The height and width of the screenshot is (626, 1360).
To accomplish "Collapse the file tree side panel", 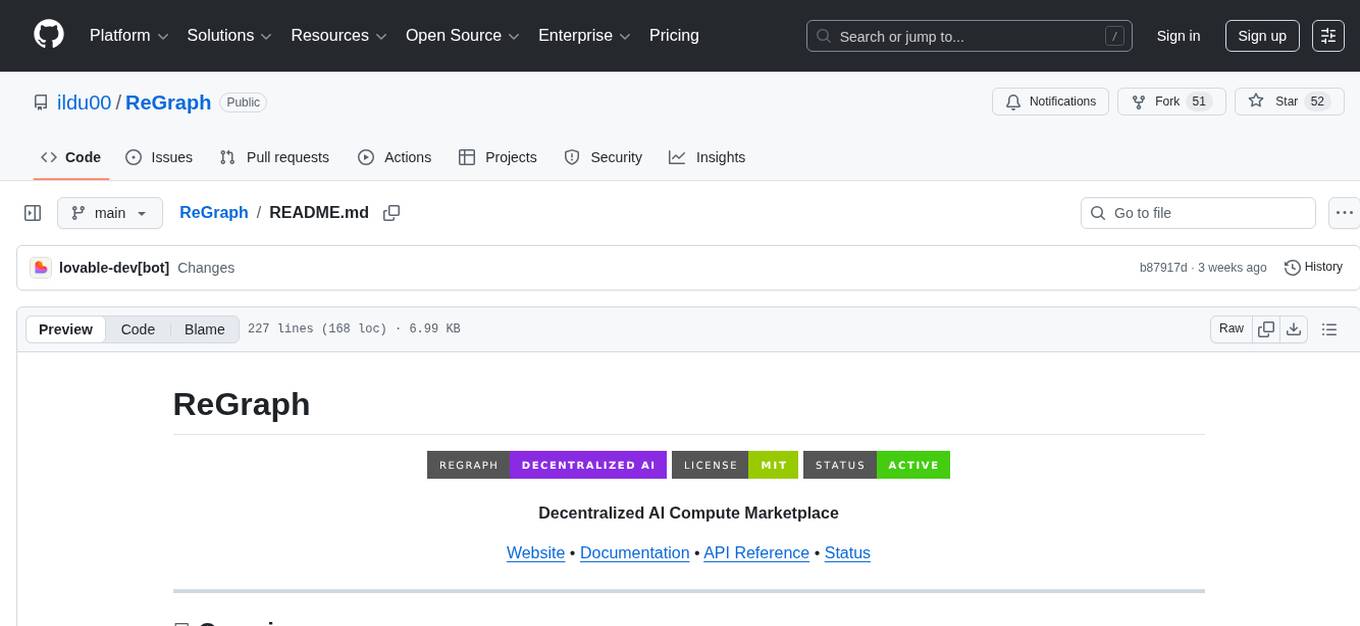I will click(33, 213).
